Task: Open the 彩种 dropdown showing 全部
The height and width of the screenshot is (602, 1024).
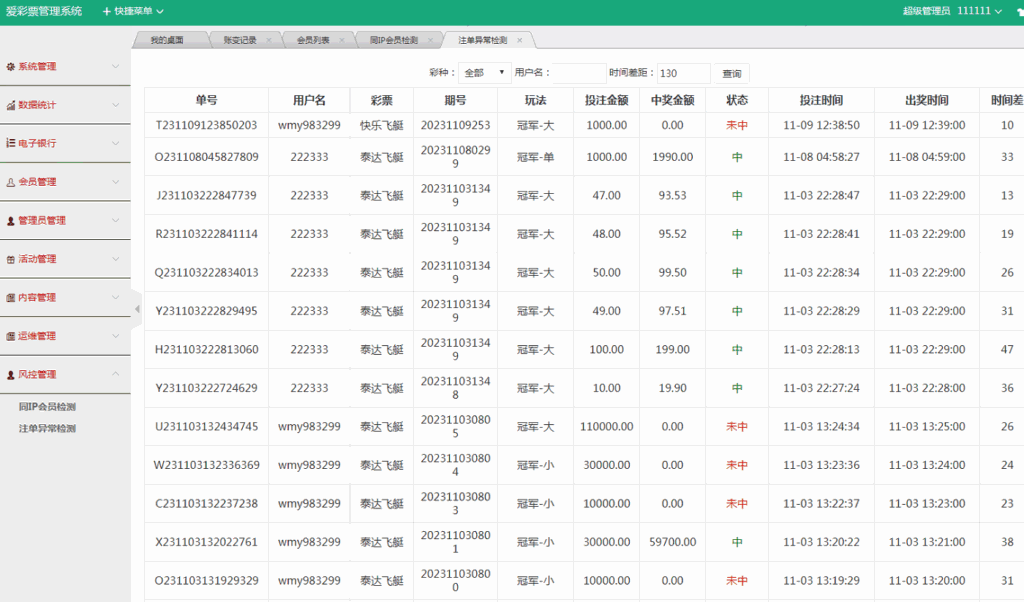Action: click(x=485, y=73)
